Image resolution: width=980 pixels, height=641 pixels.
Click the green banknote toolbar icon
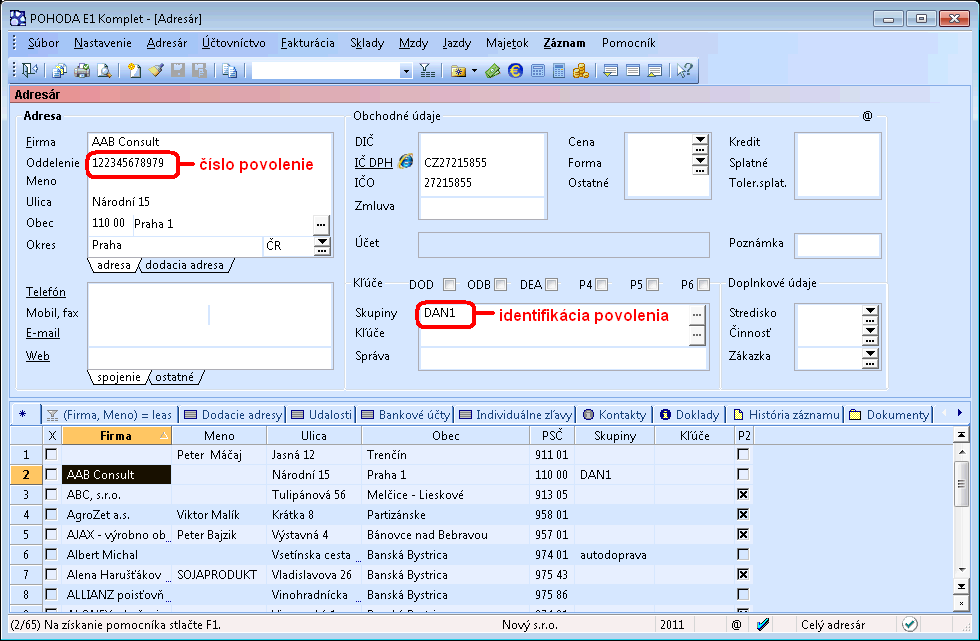tap(493, 71)
